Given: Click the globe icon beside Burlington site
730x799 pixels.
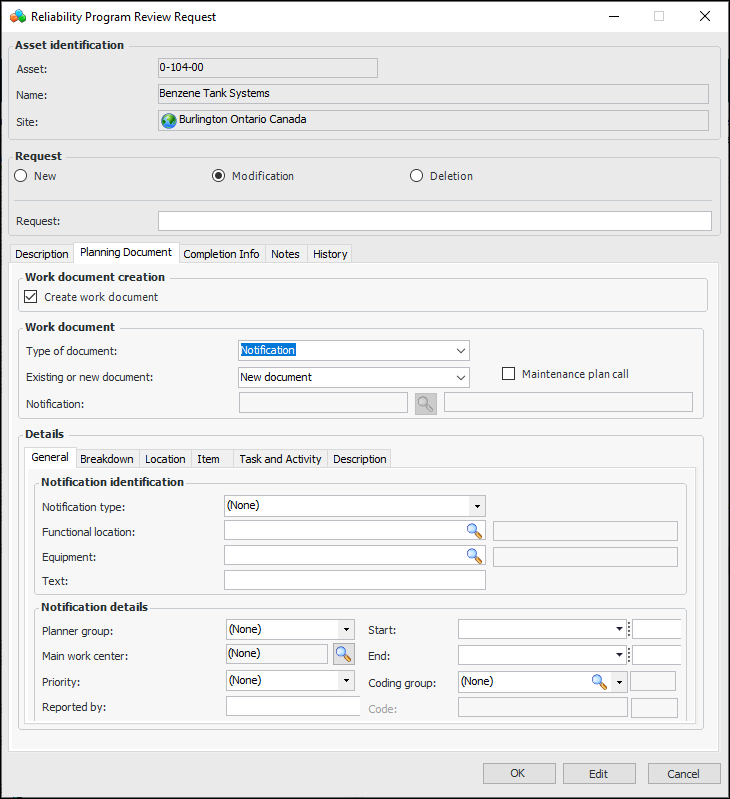Looking at the screenshot, I should point(169,120).
